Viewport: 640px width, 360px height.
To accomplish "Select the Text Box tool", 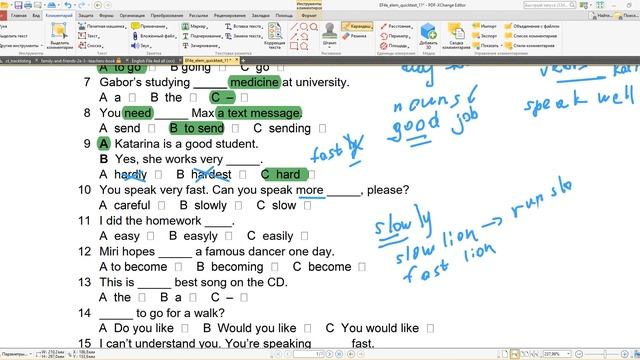I will 89,36.
